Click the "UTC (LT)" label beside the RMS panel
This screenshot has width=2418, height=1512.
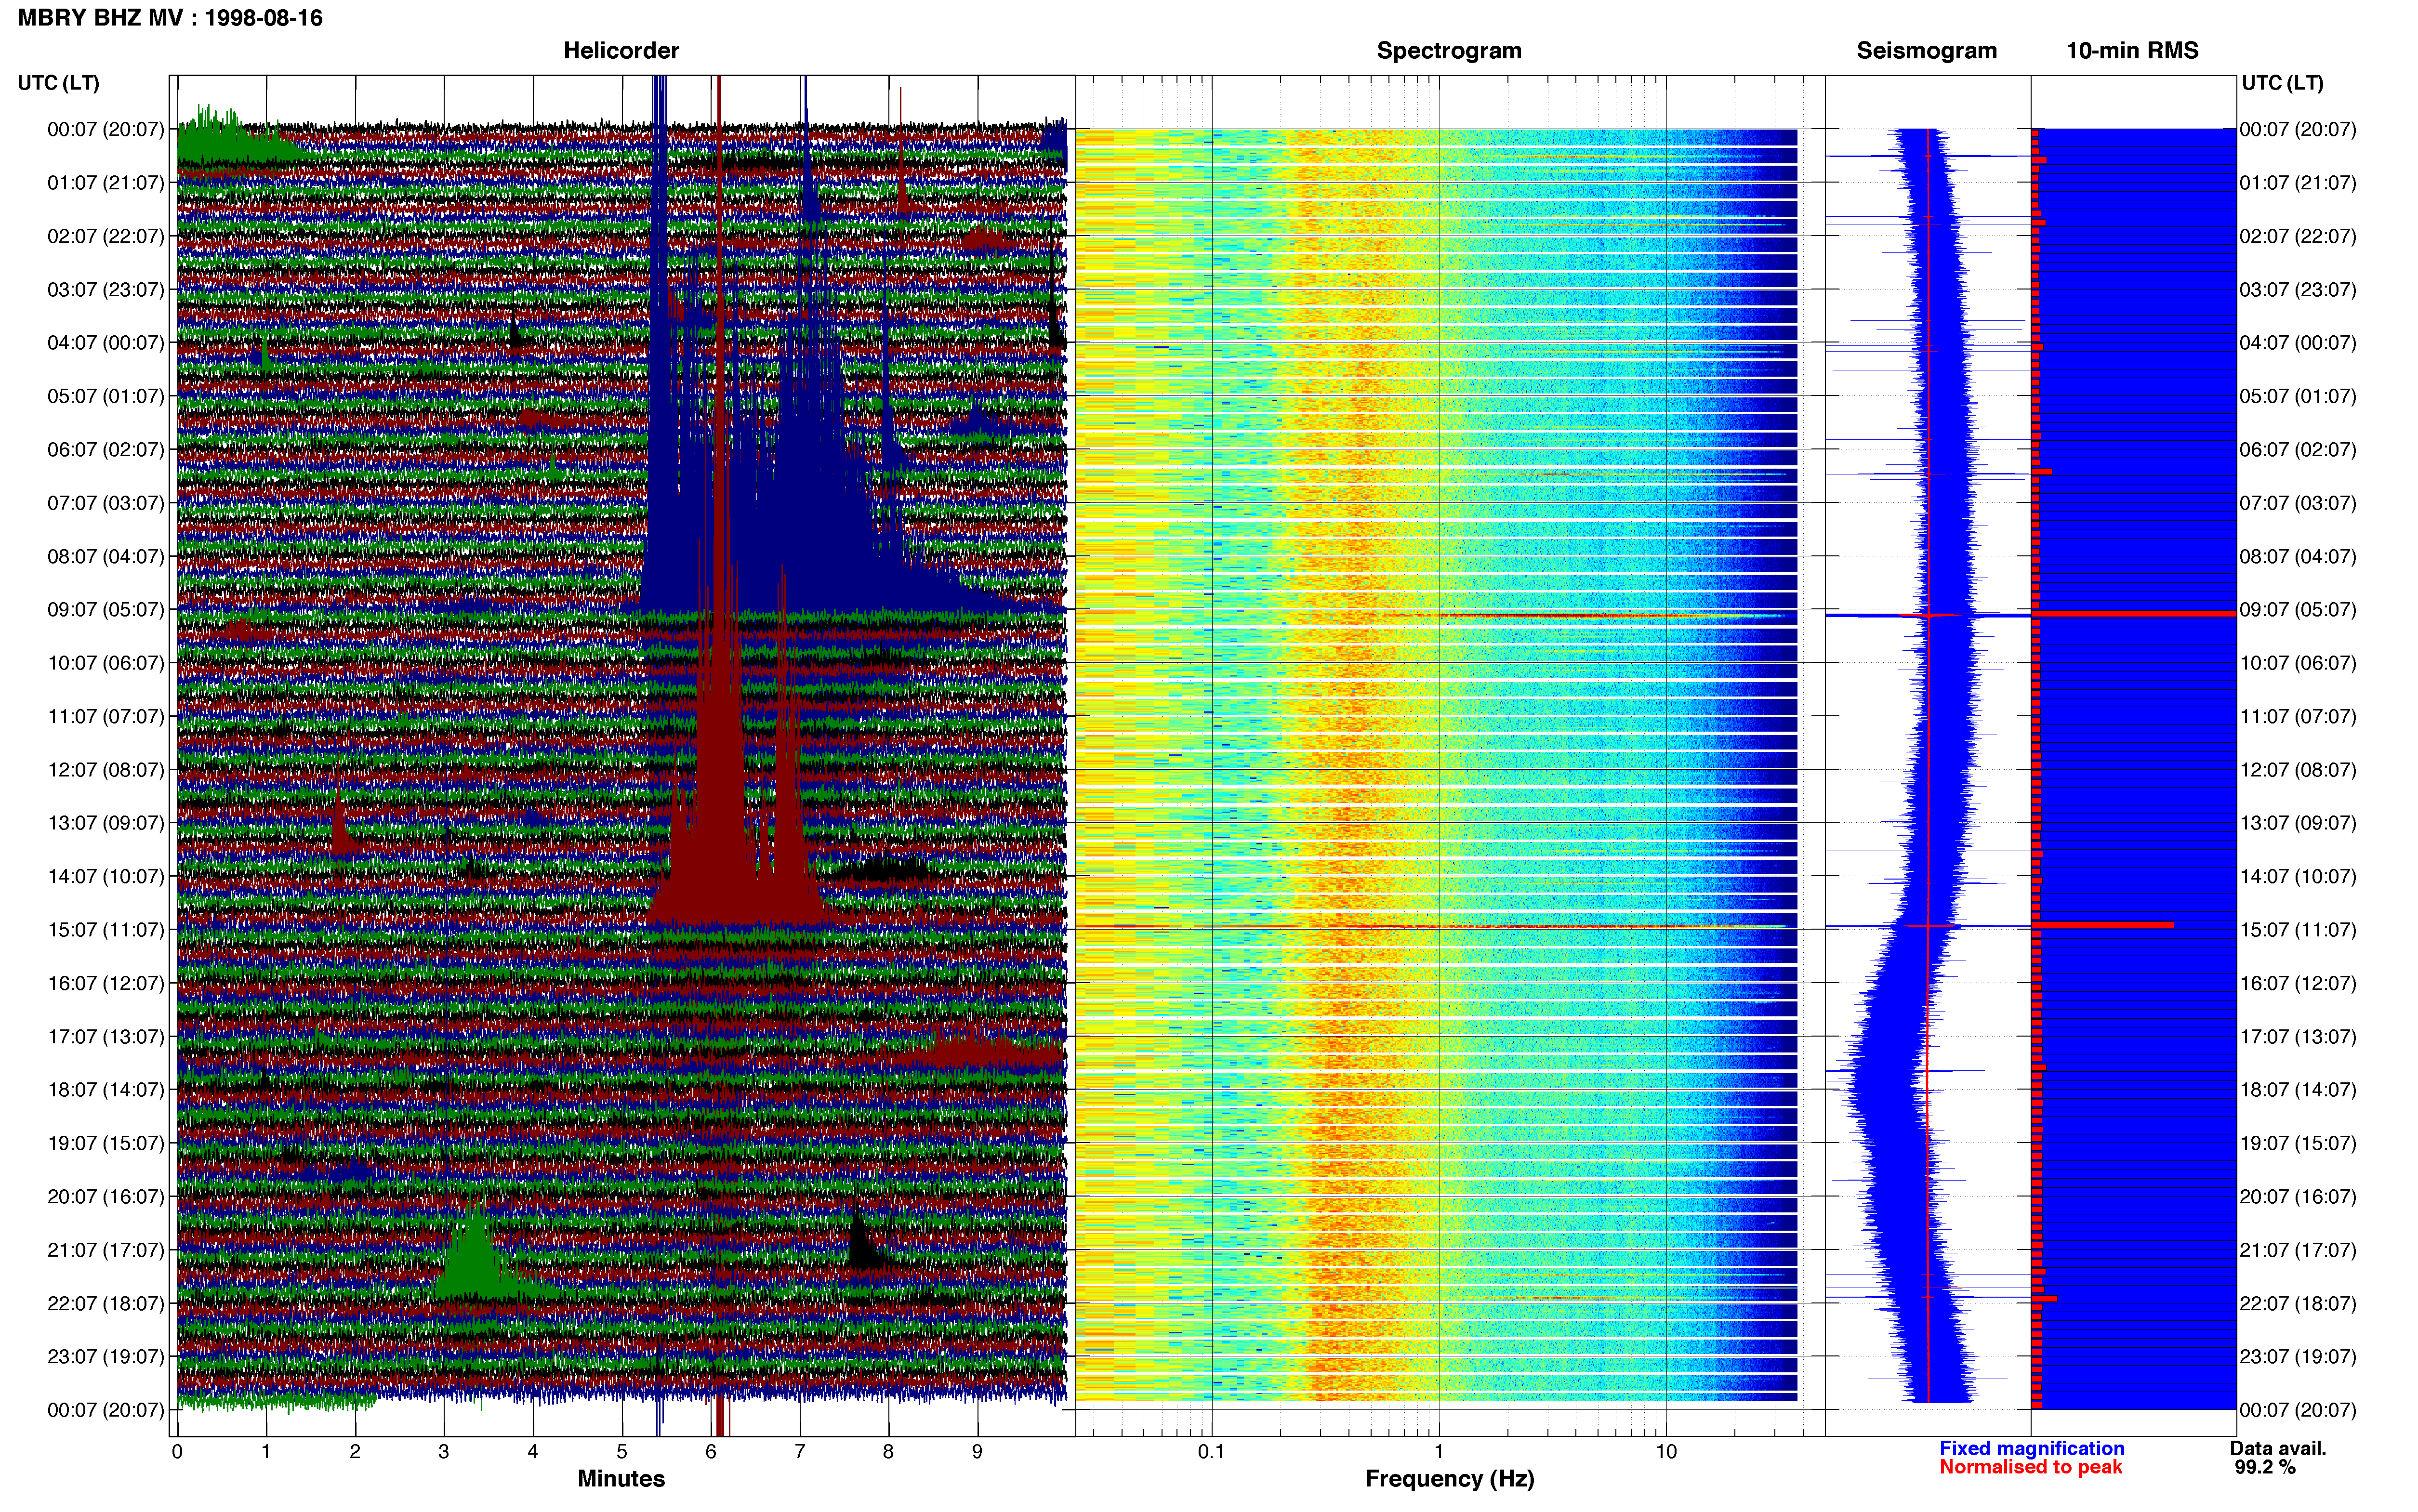[2282, 83]
